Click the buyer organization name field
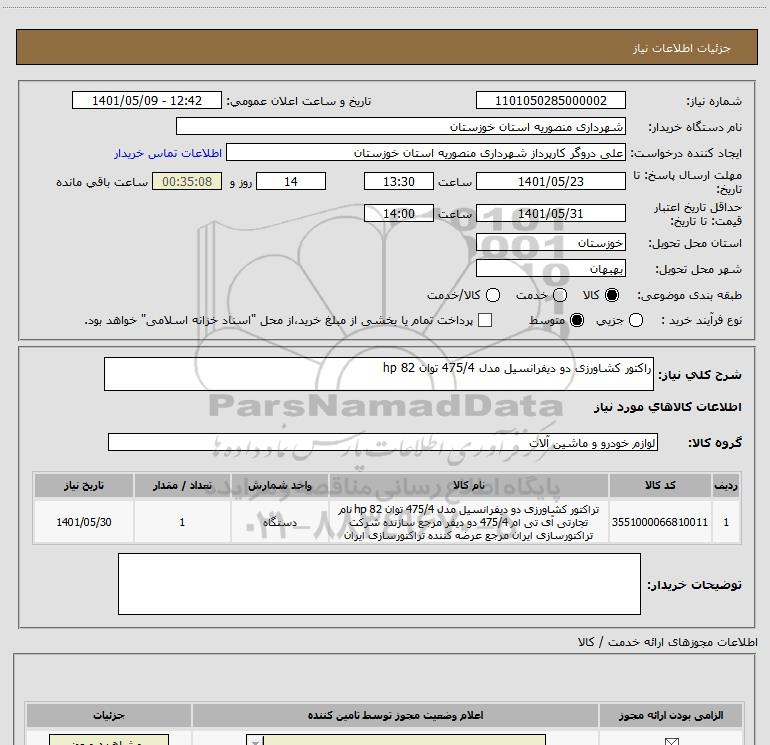 pyautogui.click(x=401, y=126)
